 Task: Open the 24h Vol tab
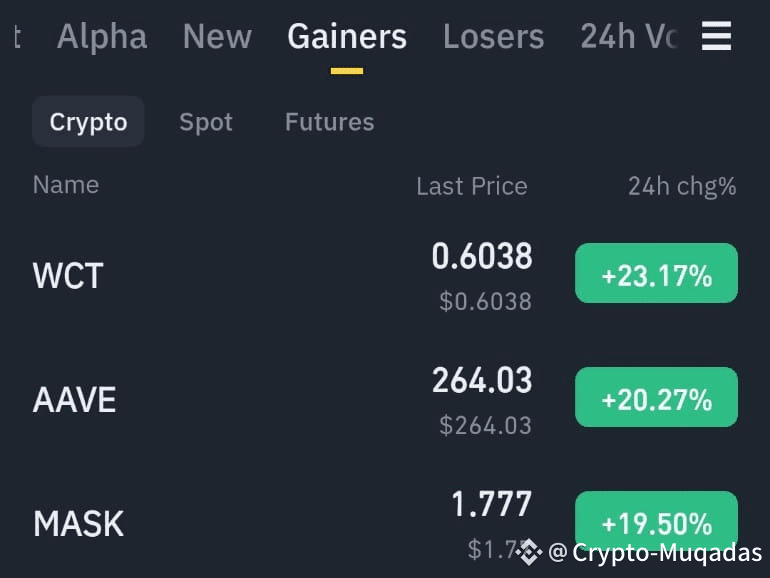629,36
